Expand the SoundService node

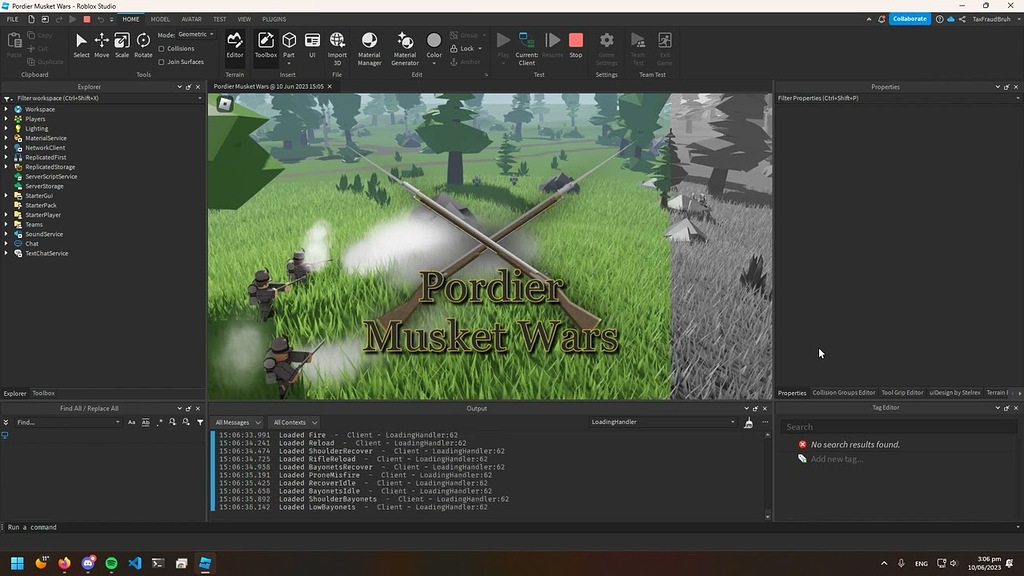(x=7, y=234)
